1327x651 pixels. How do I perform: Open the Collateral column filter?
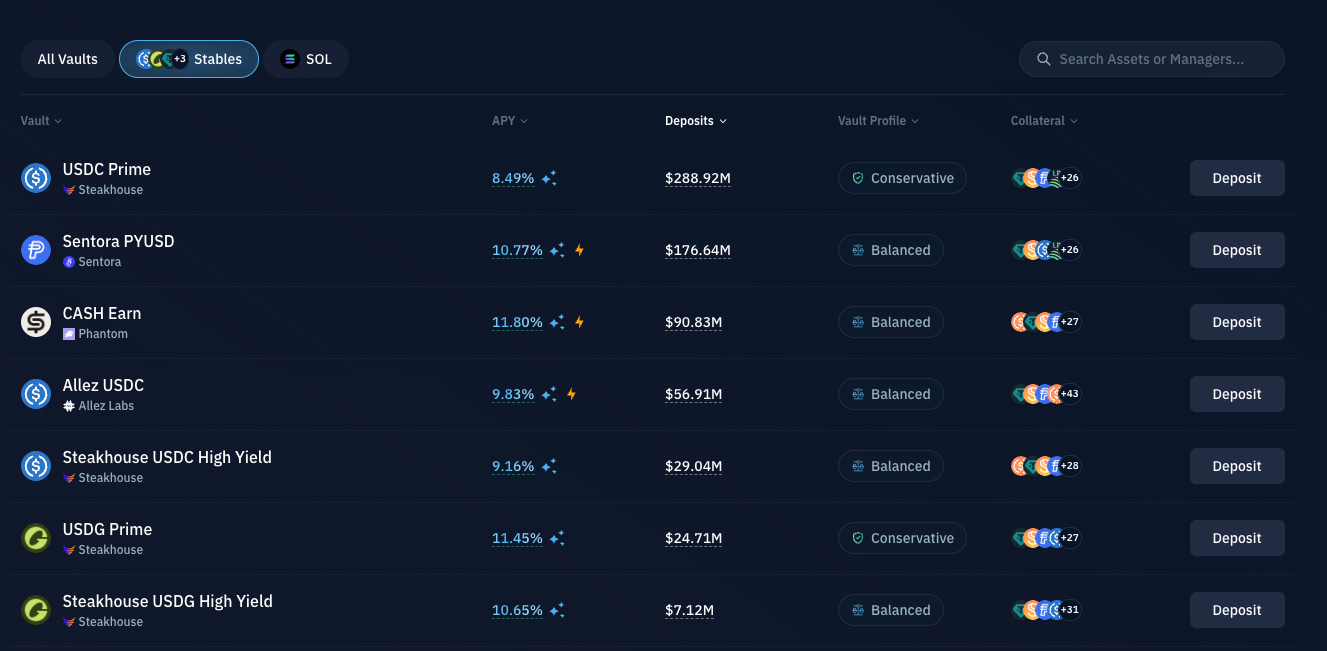[1044, 121]
